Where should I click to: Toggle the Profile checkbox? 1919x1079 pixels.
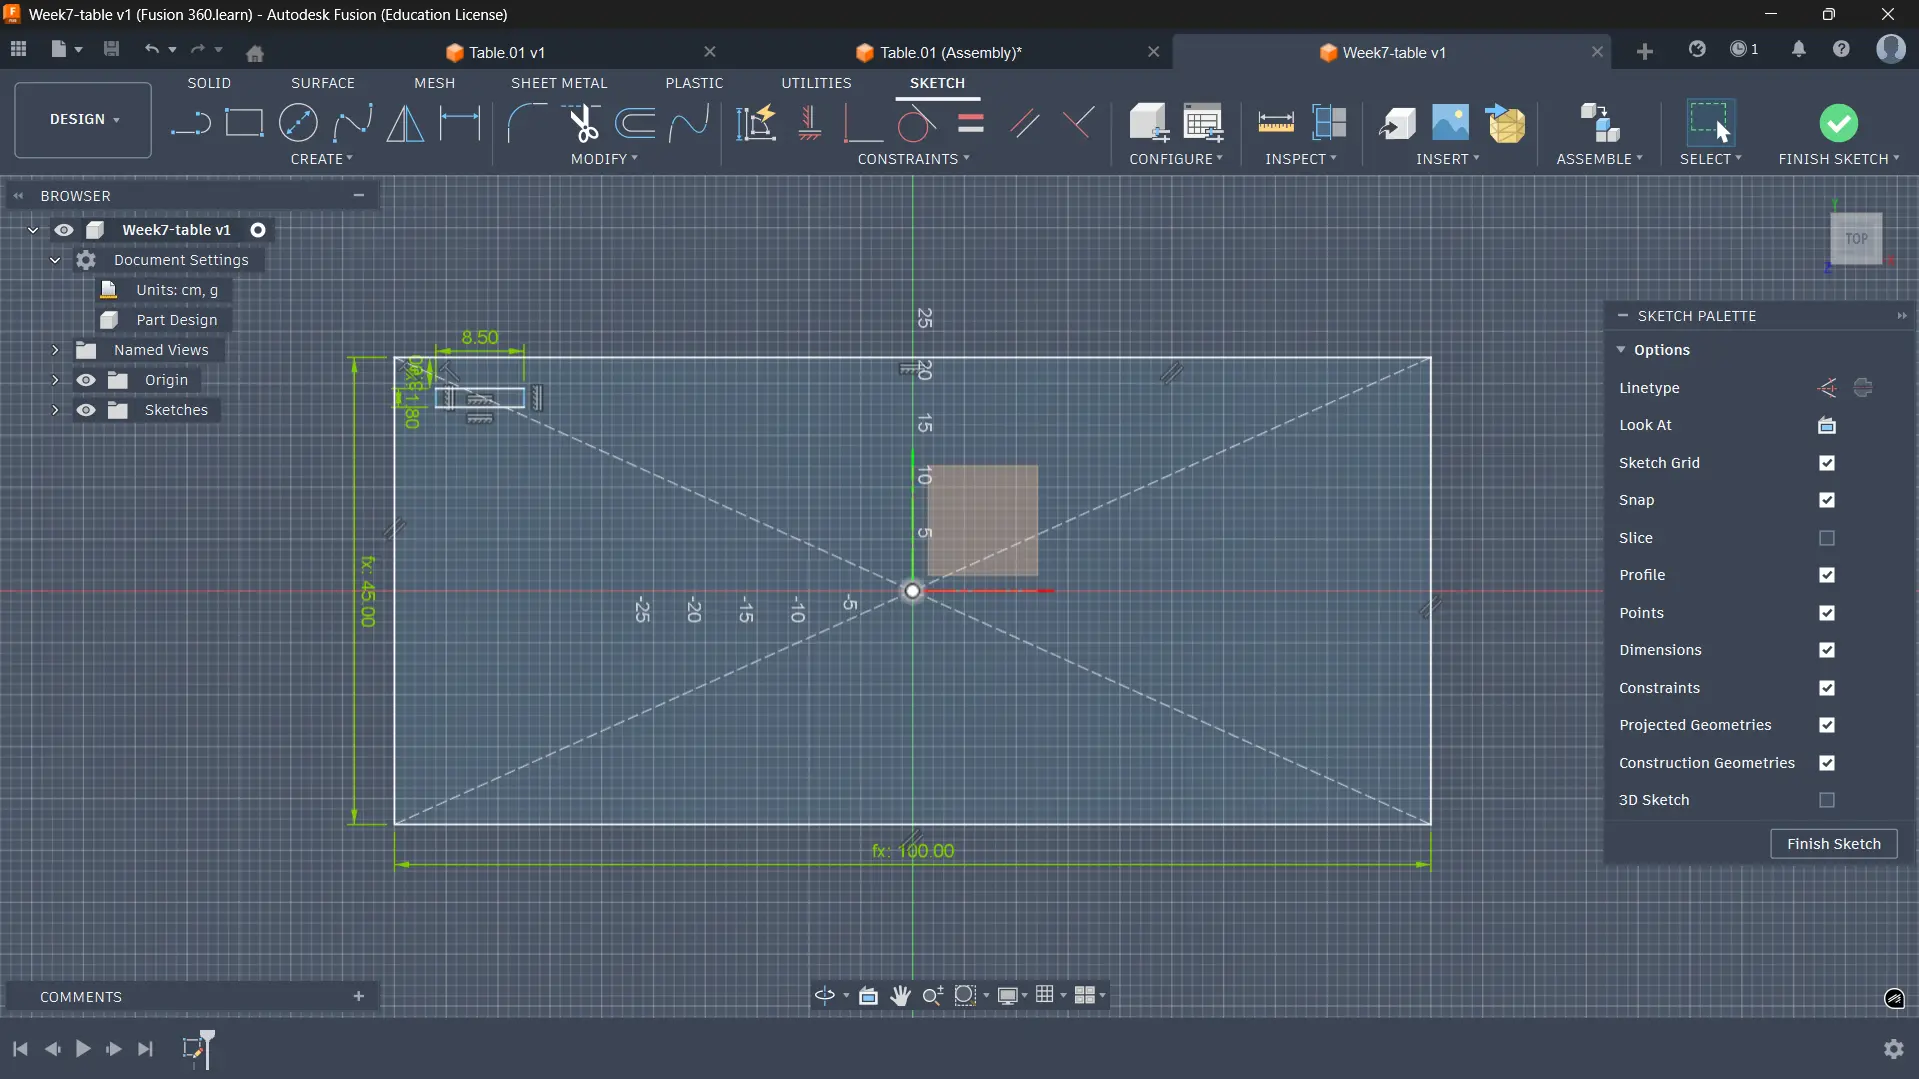pos(1827,575)
